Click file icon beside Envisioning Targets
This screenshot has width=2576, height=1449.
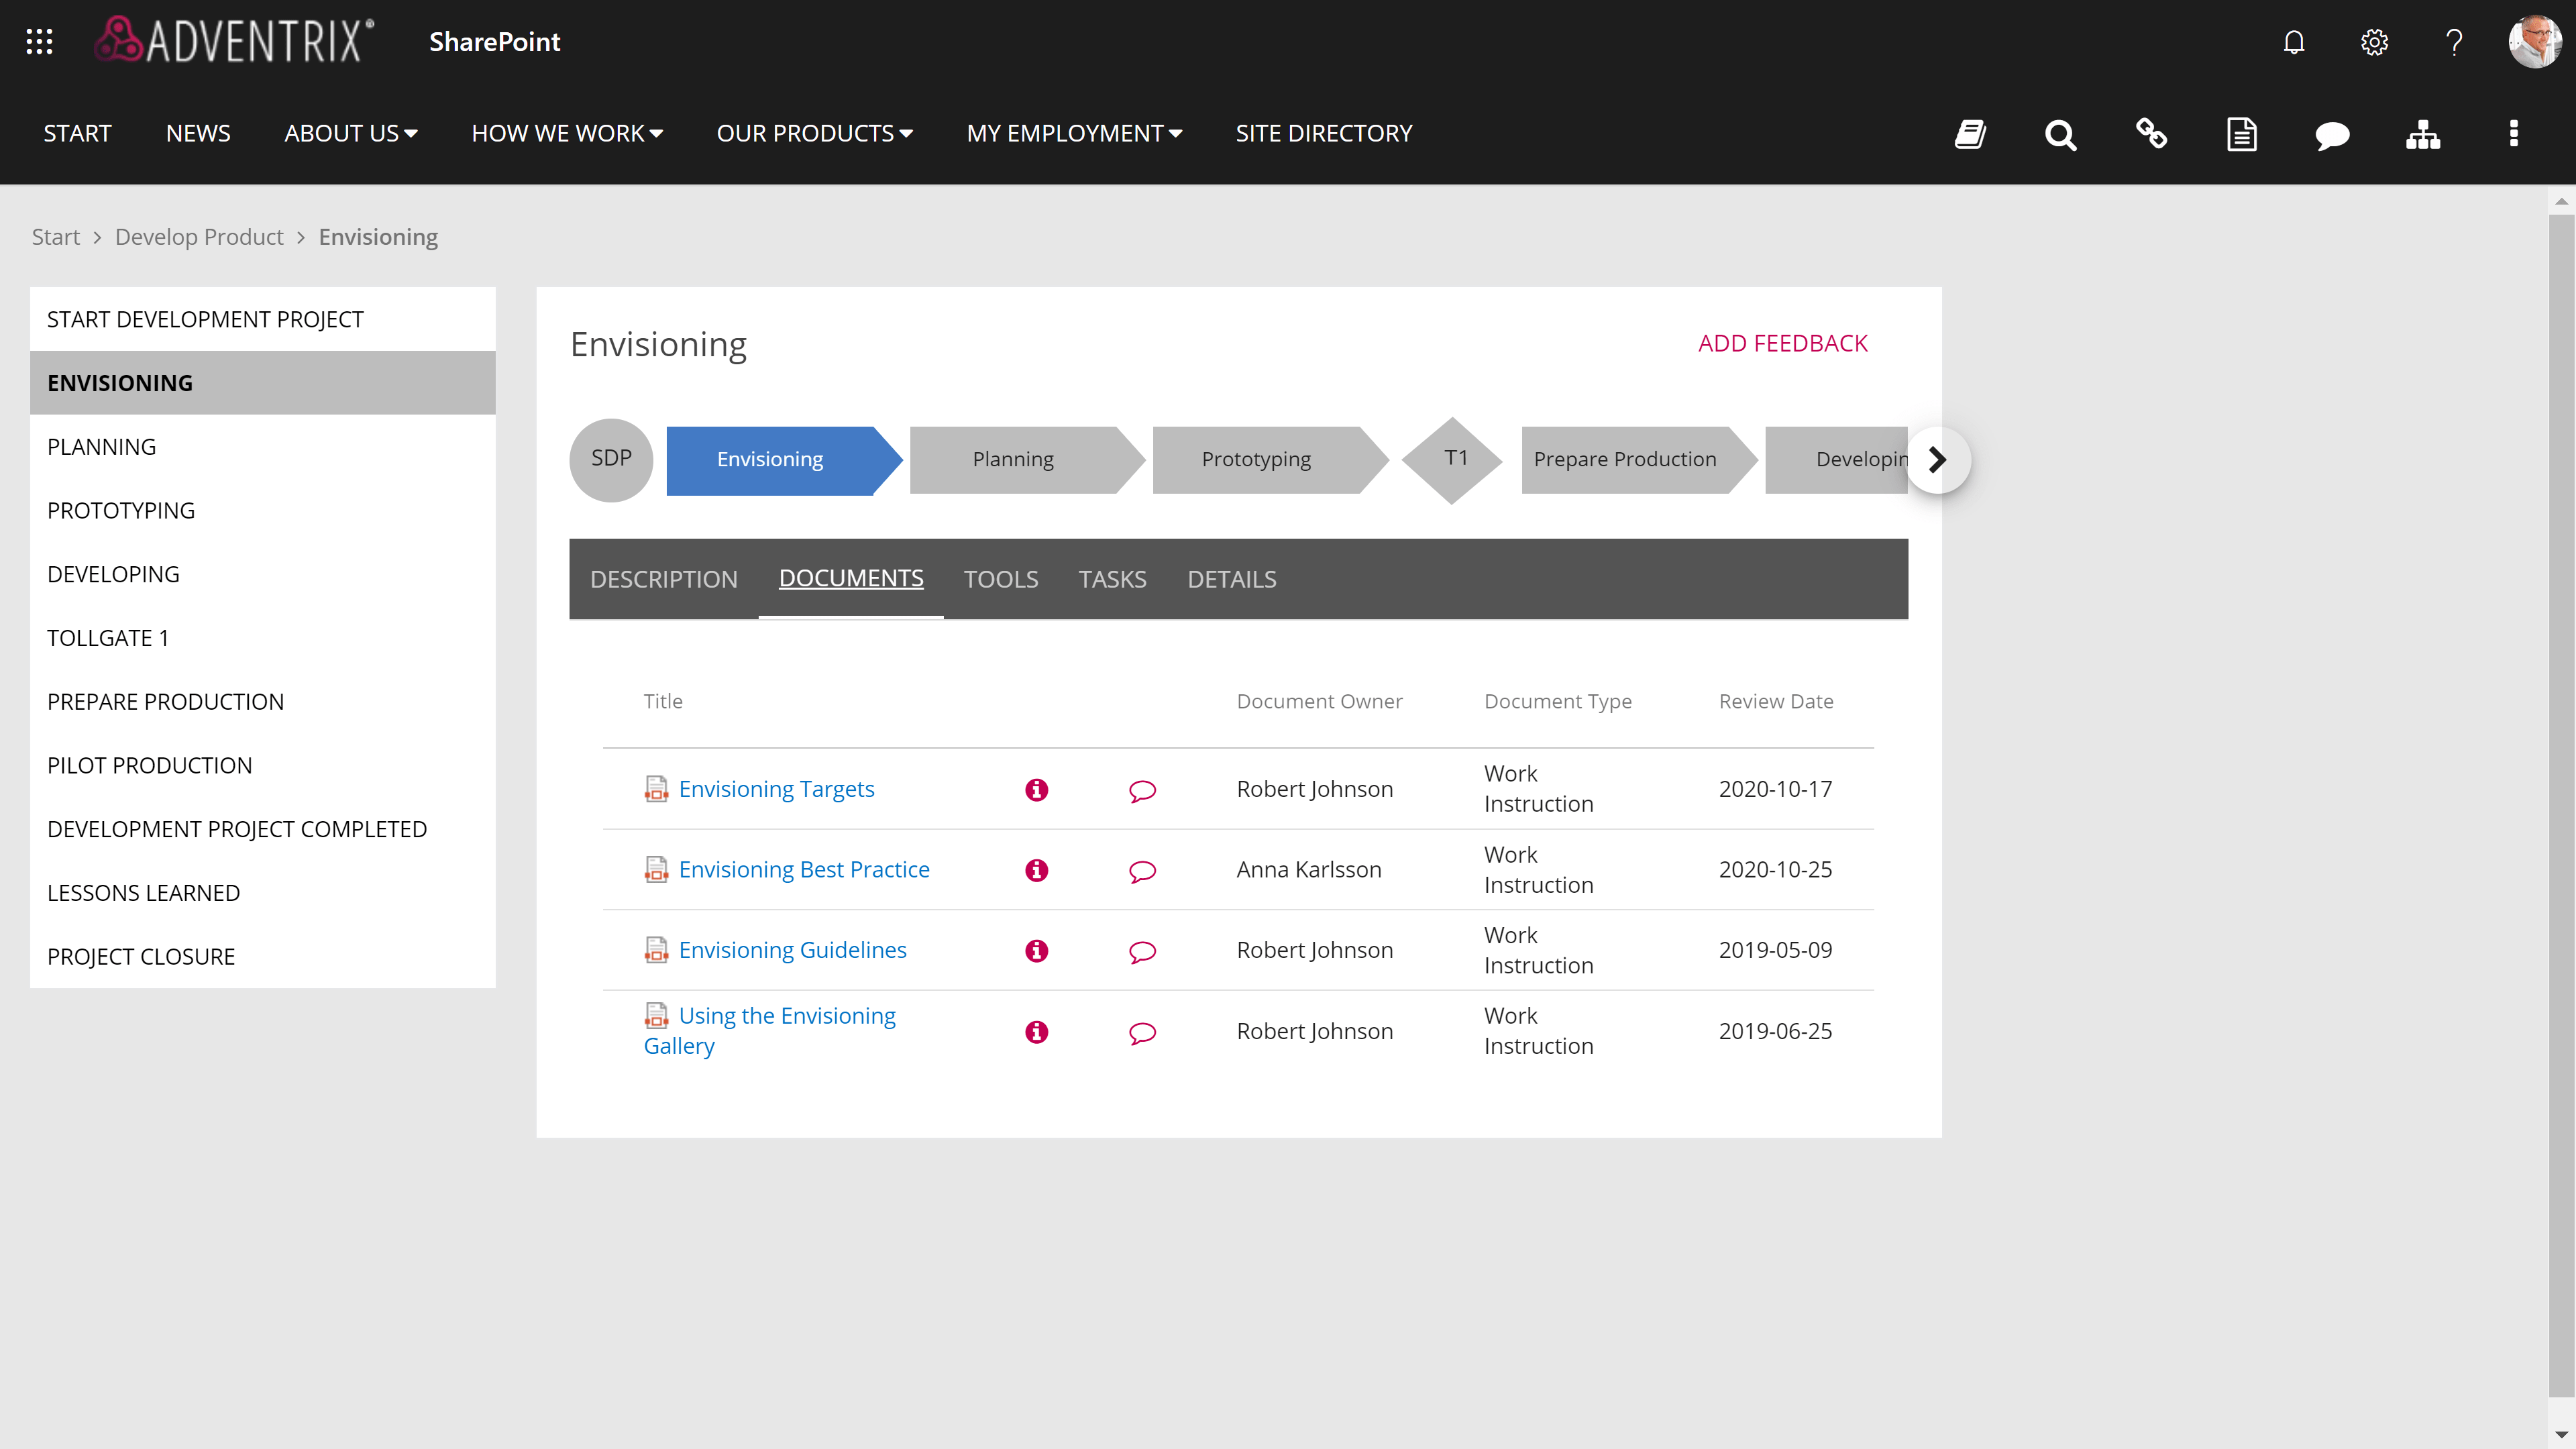[x=656, y=789]
